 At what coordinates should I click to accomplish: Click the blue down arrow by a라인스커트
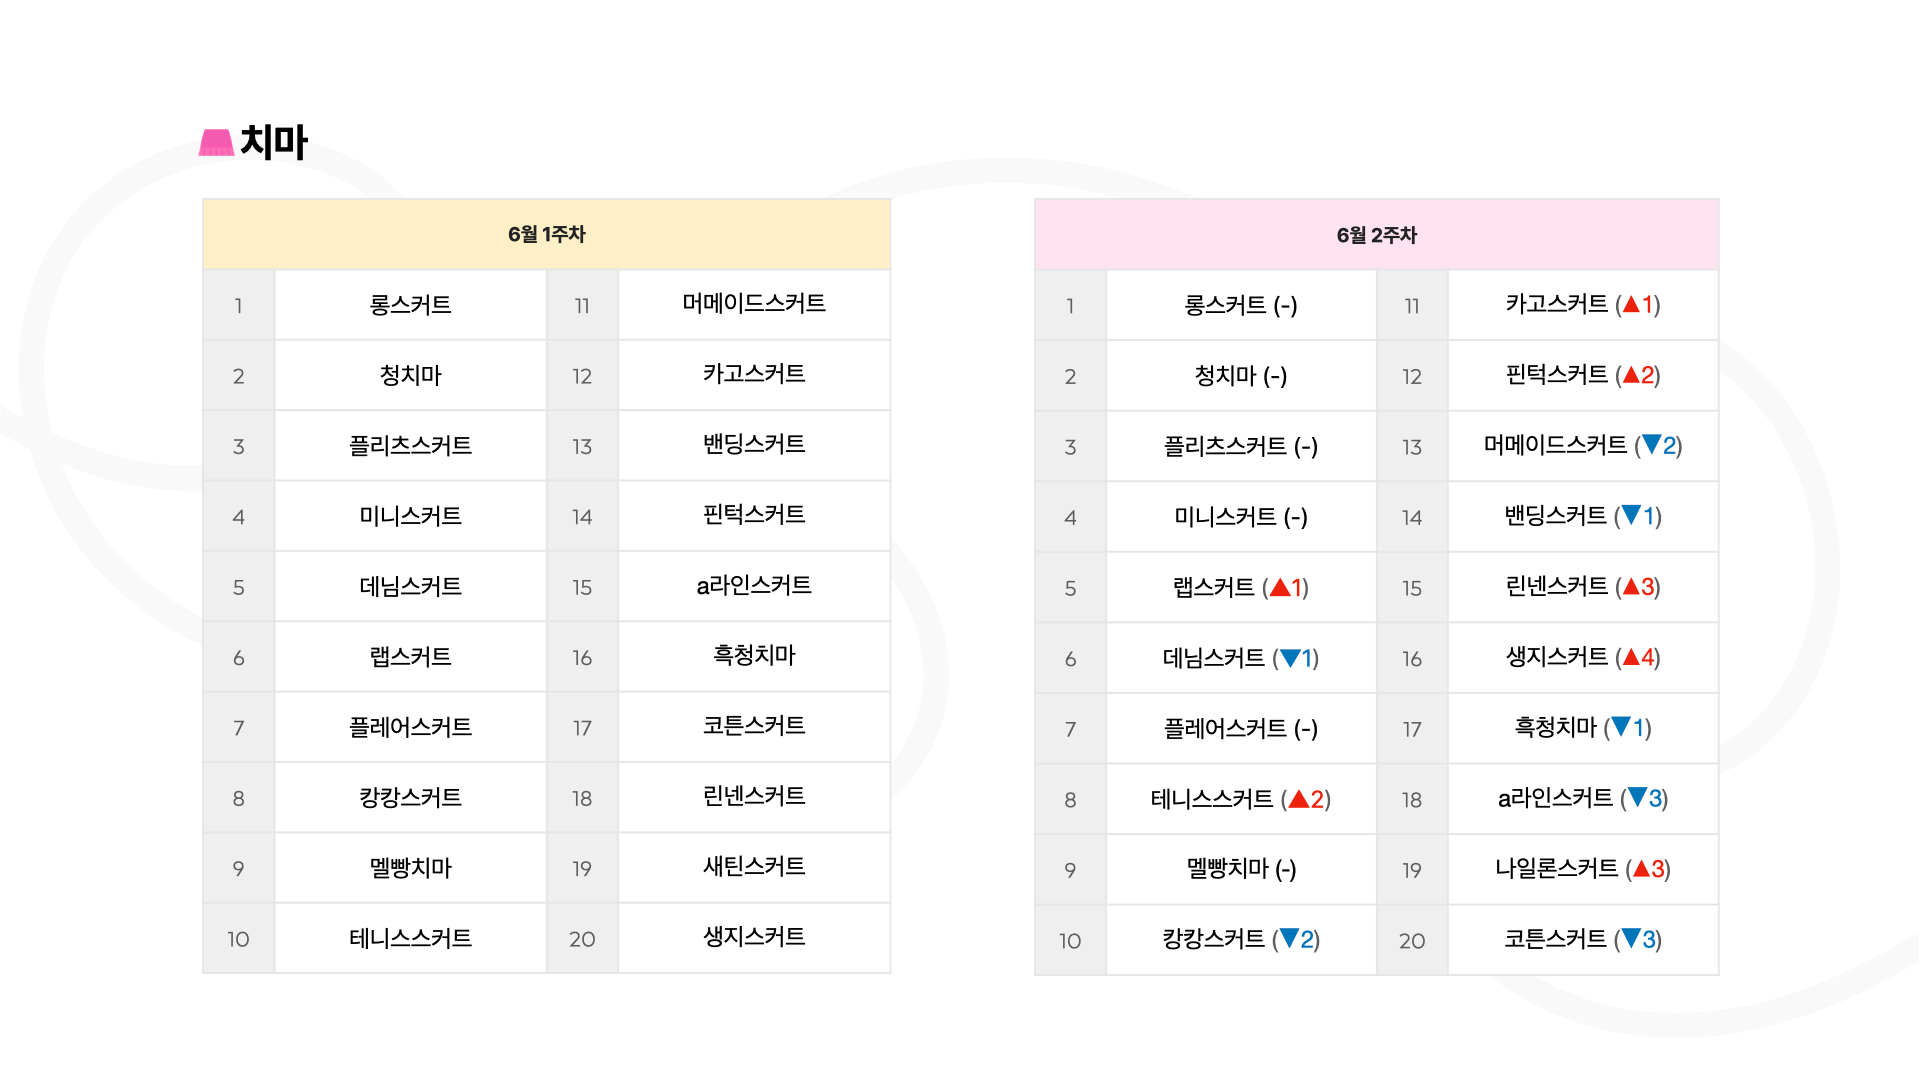click(x=1637, y=797)
